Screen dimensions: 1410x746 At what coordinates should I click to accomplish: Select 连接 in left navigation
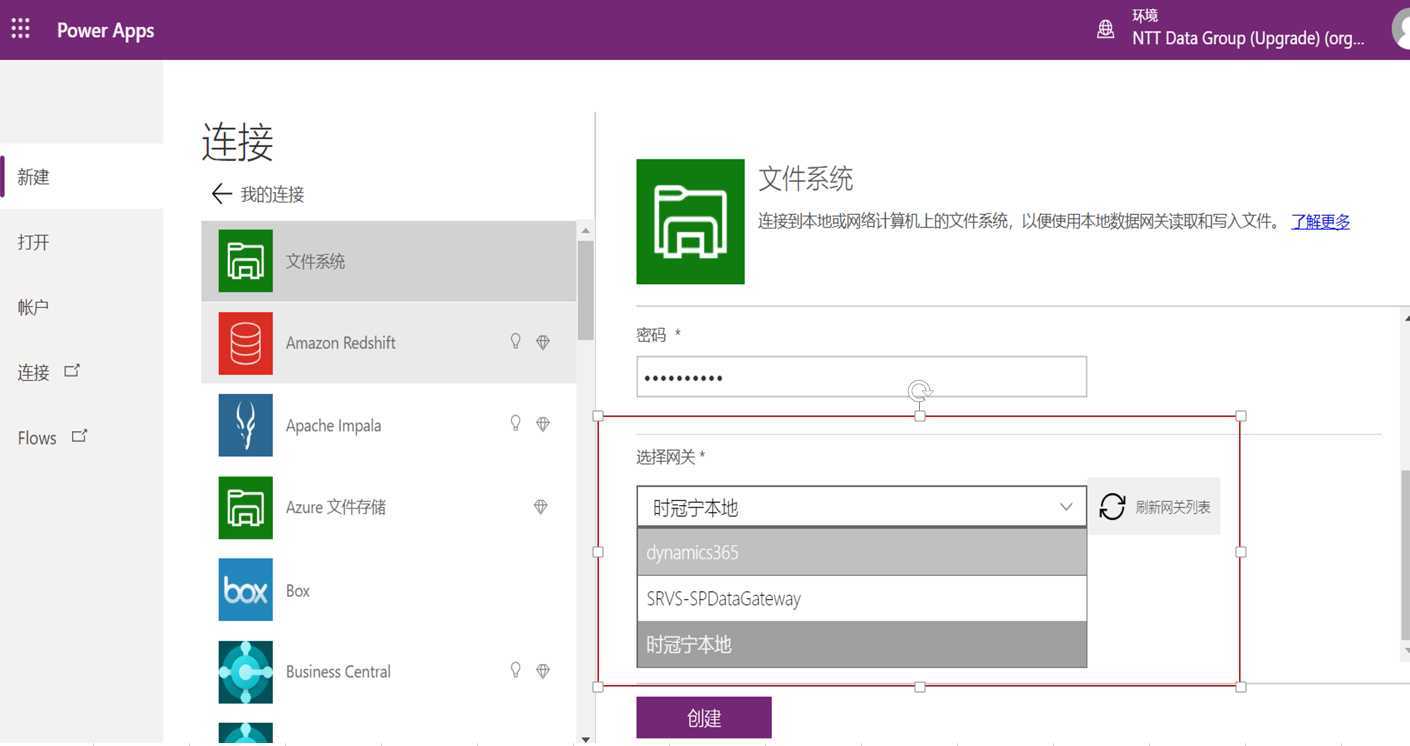click(33, 372)
